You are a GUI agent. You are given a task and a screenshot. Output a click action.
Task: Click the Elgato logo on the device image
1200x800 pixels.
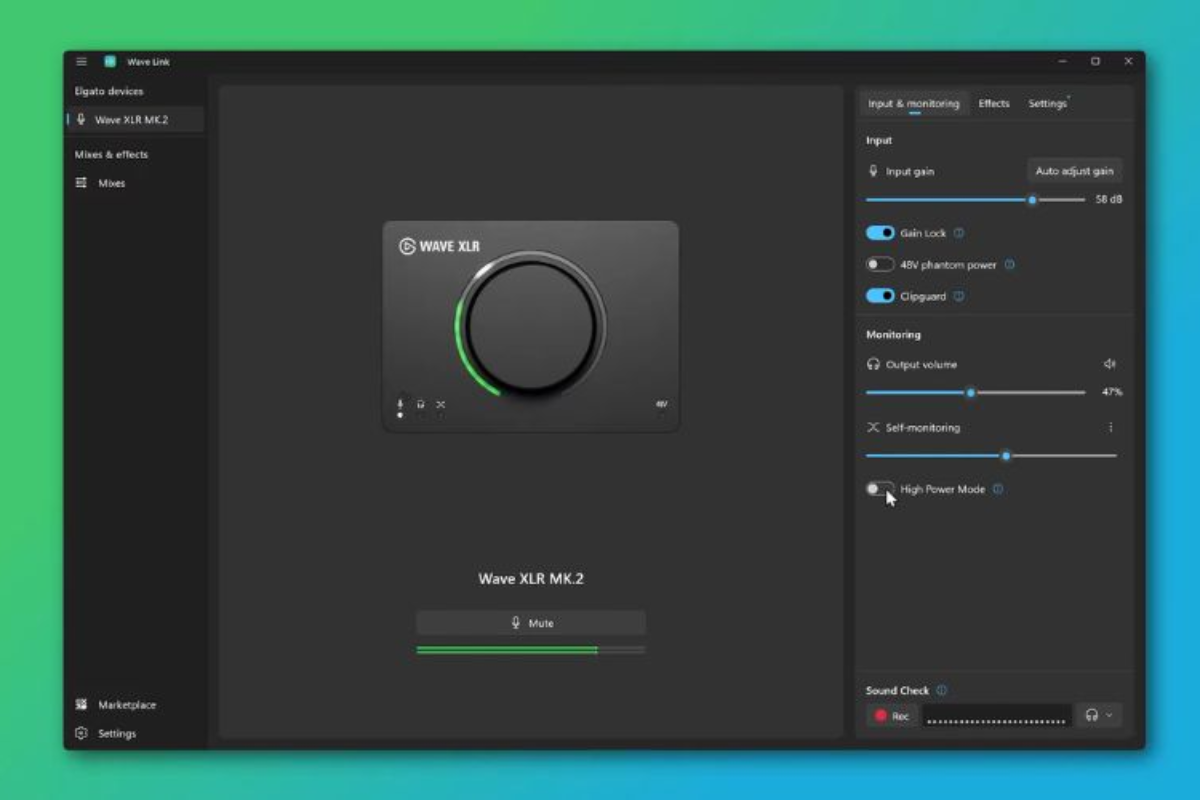407,246
